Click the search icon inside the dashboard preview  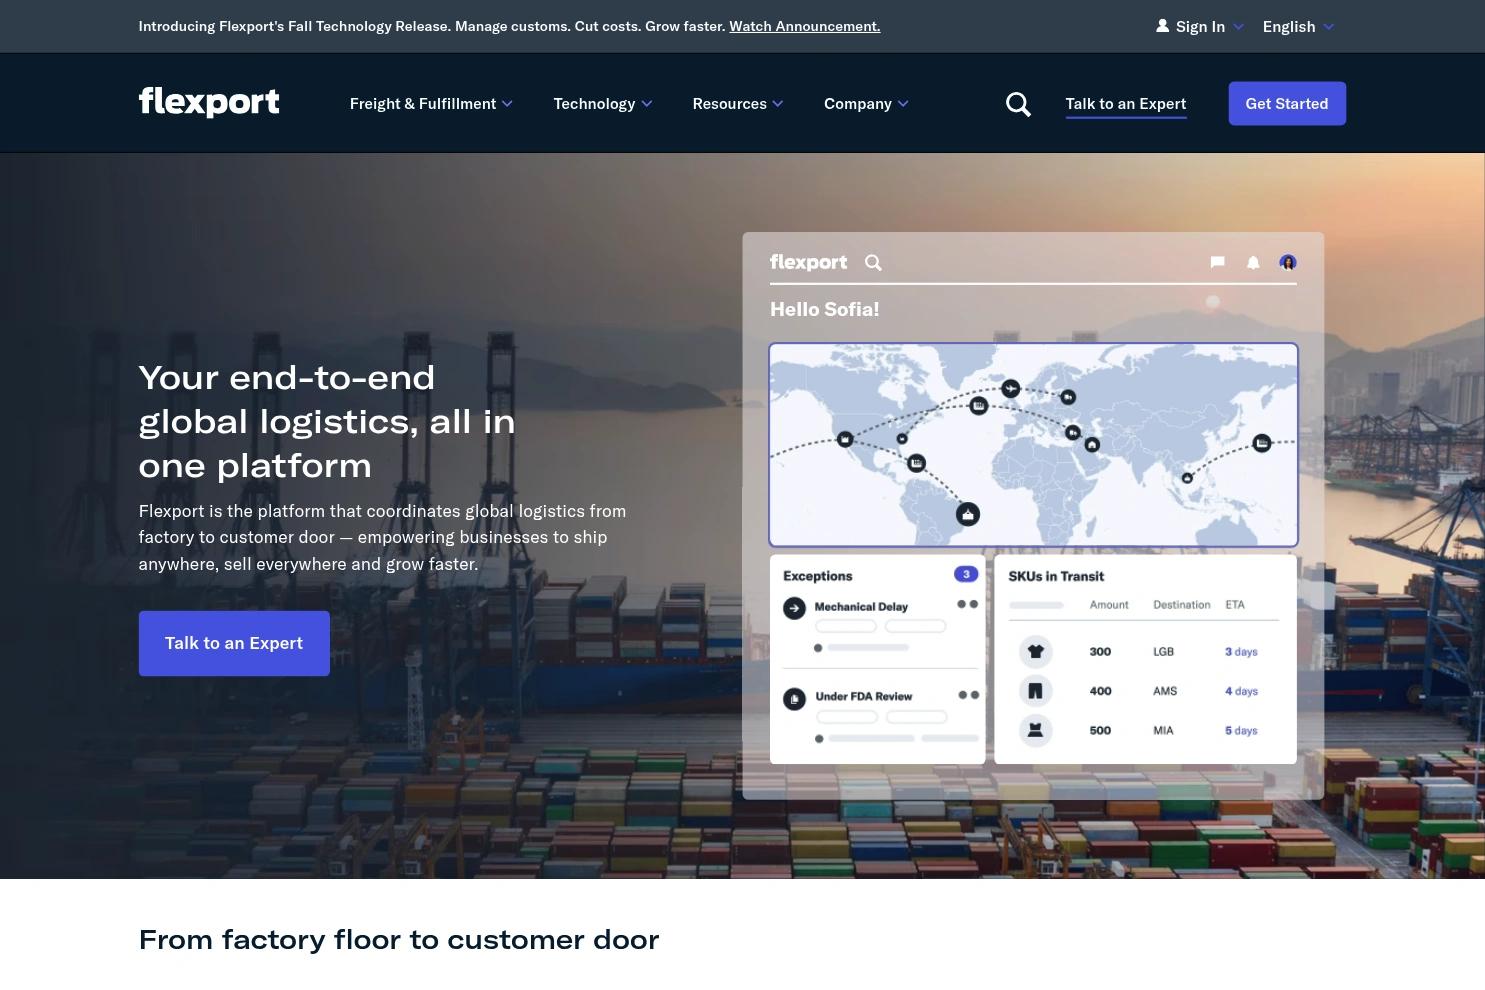(x=873, y=262)
